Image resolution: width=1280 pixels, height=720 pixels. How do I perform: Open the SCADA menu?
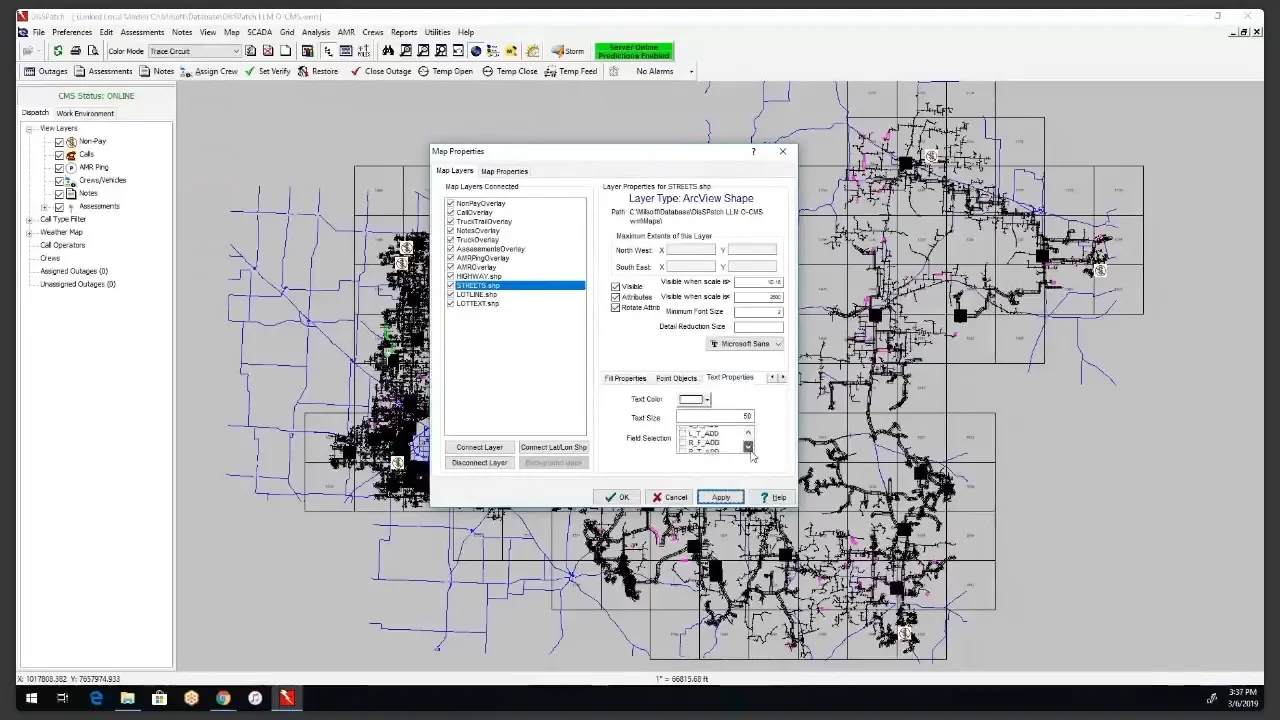[x=259, y=32]
